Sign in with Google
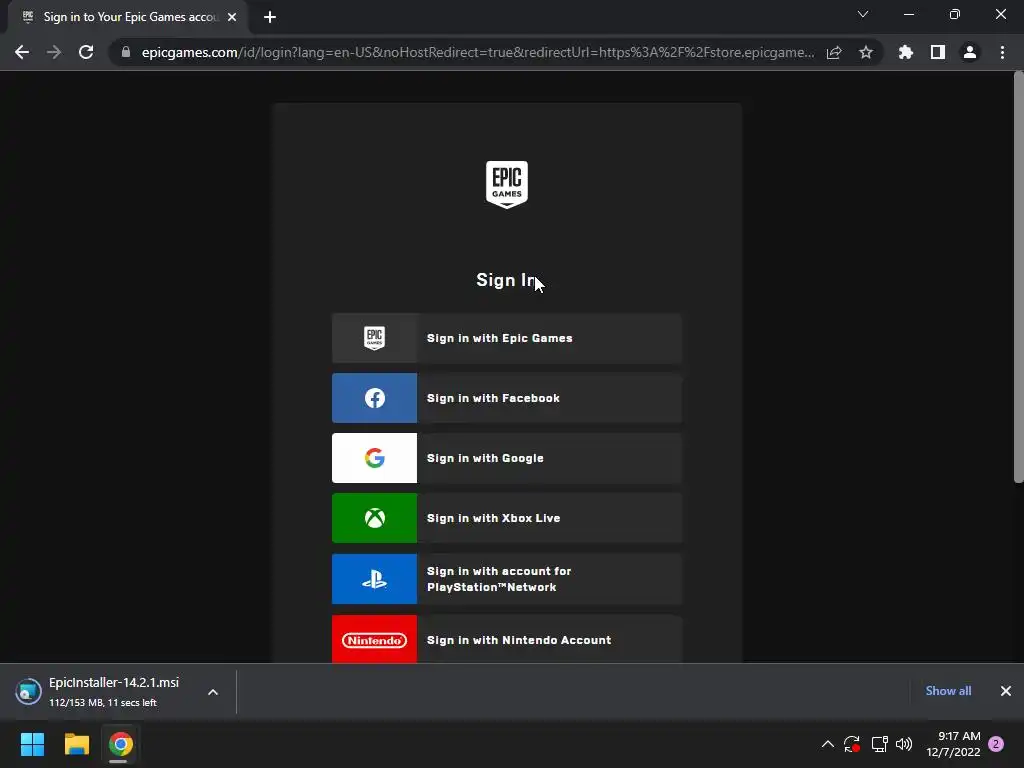The width and height of the screenshot is (1024, 768). coord(507,458)
